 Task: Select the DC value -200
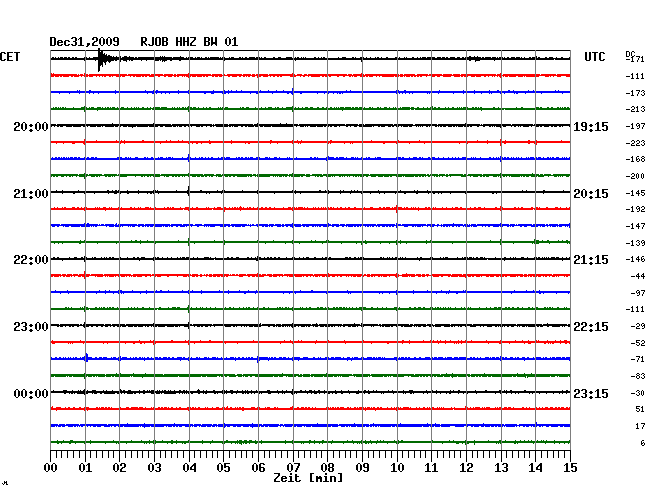[635, 176]
